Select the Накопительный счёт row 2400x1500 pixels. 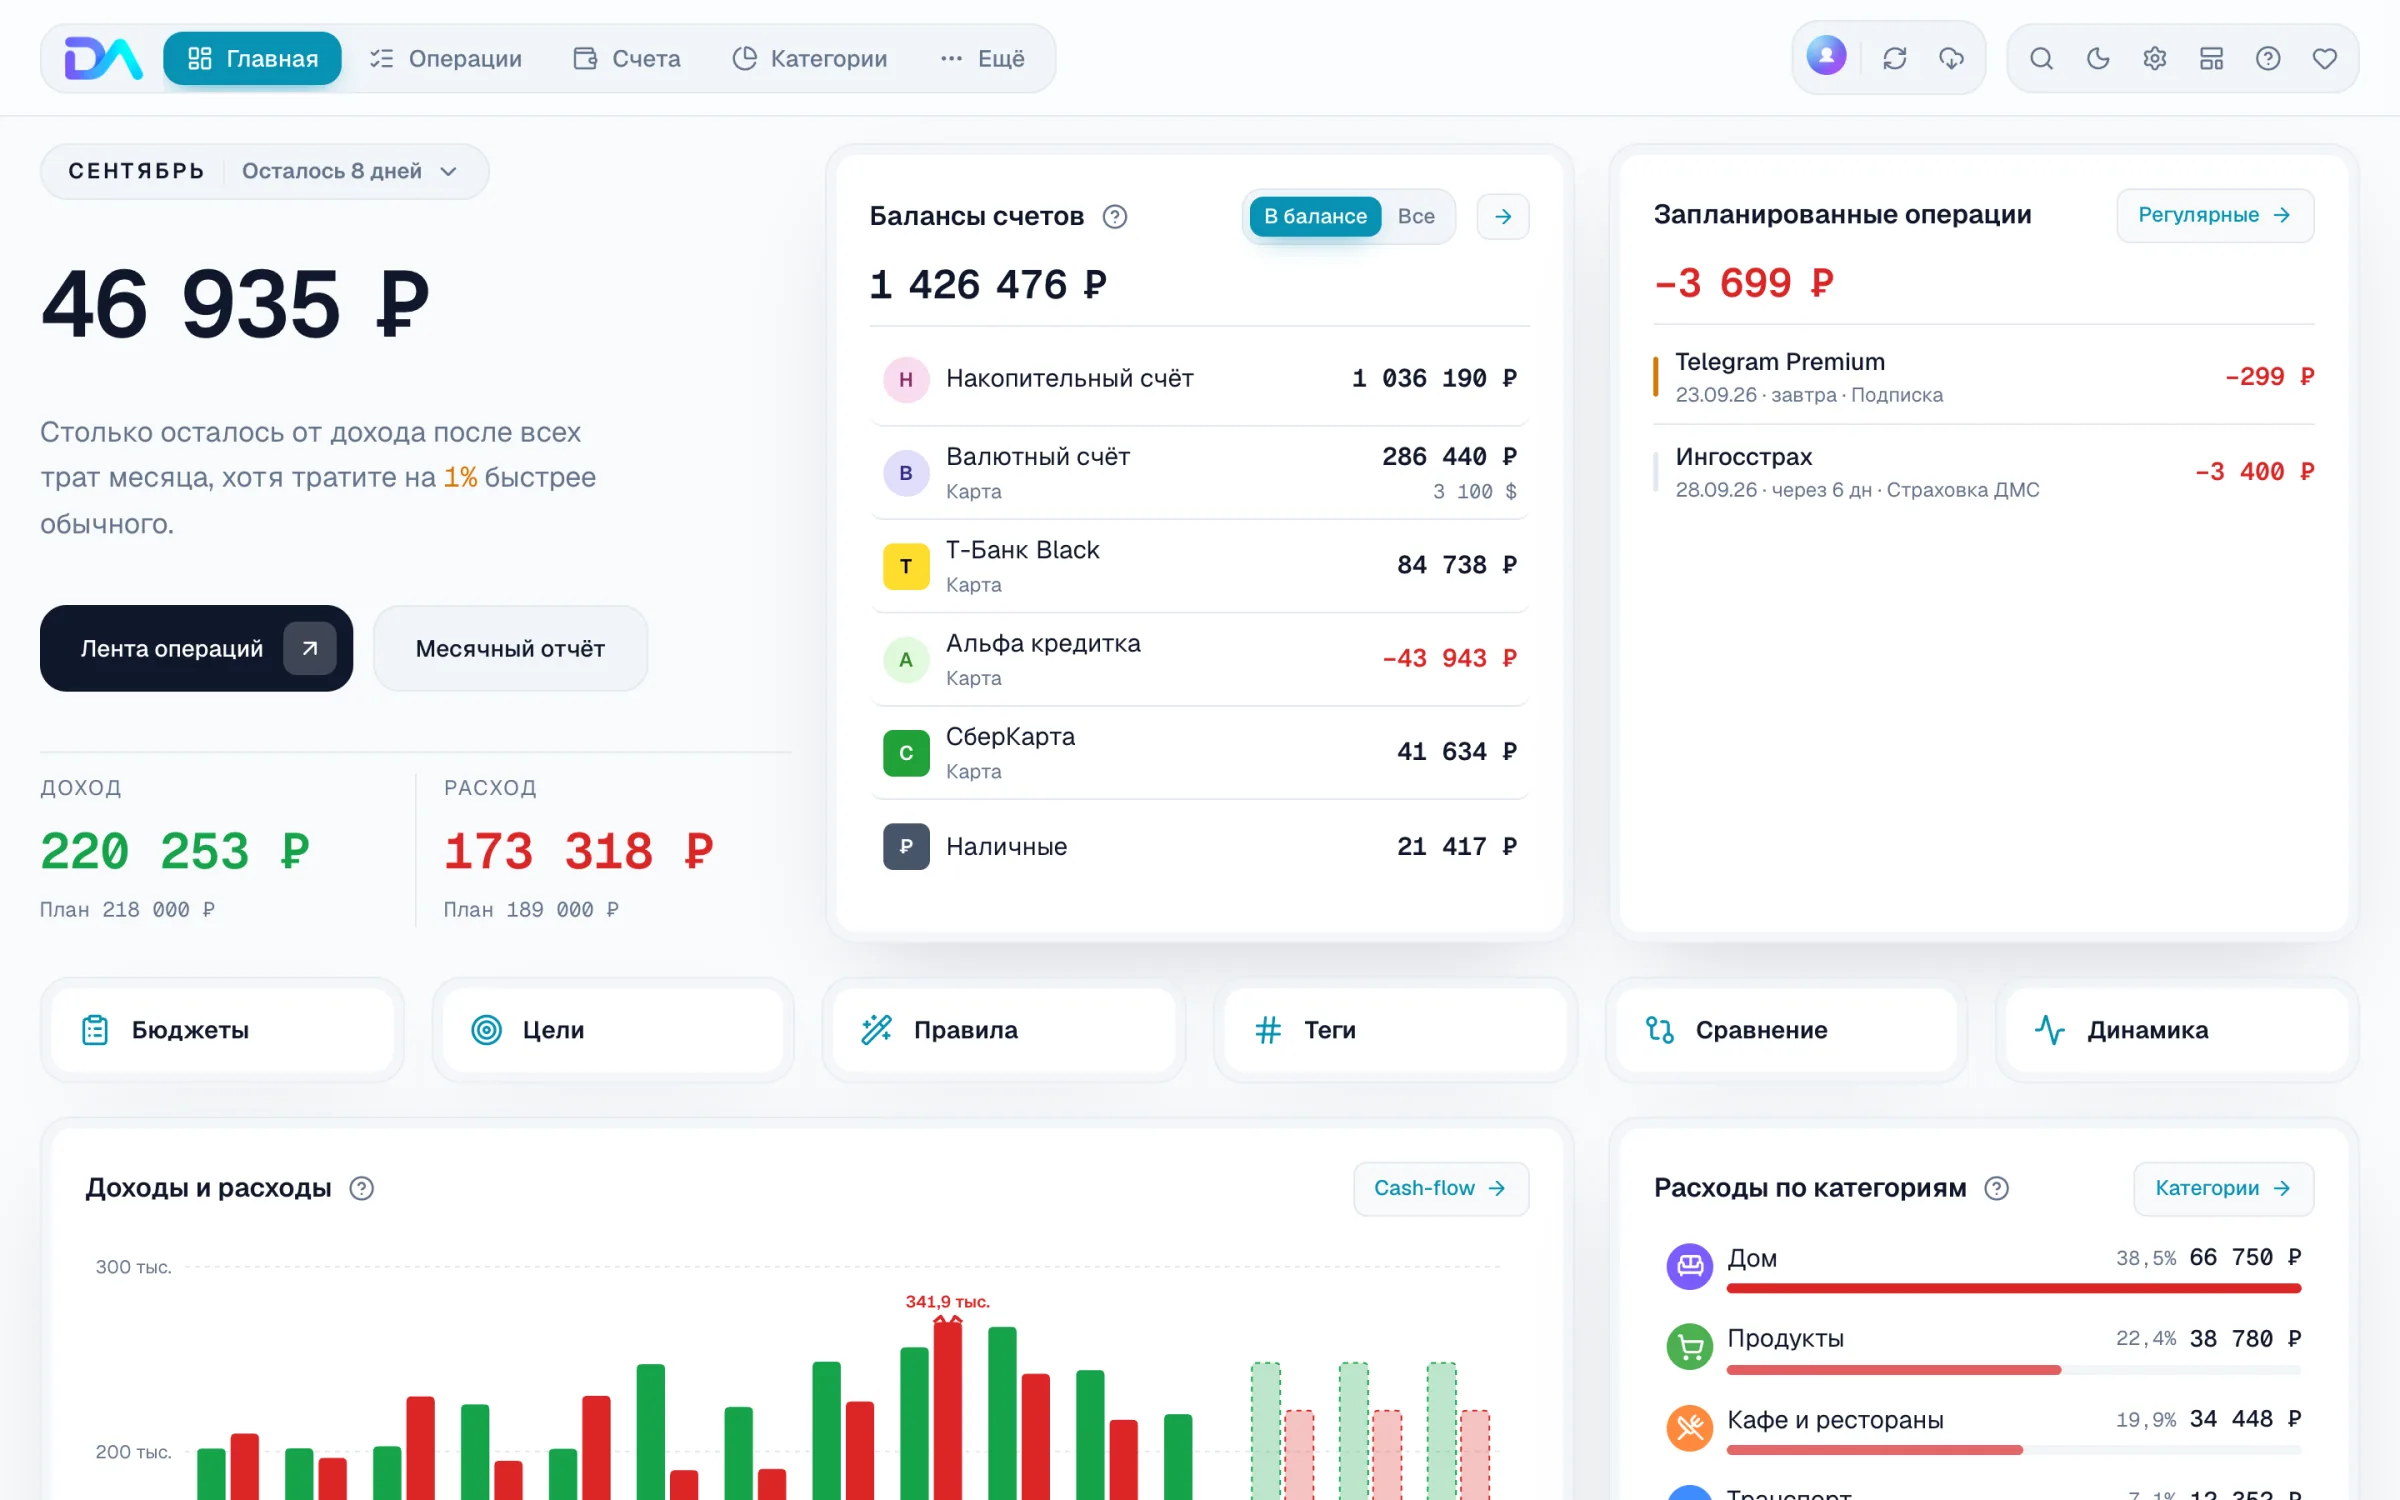(1199, 379)
